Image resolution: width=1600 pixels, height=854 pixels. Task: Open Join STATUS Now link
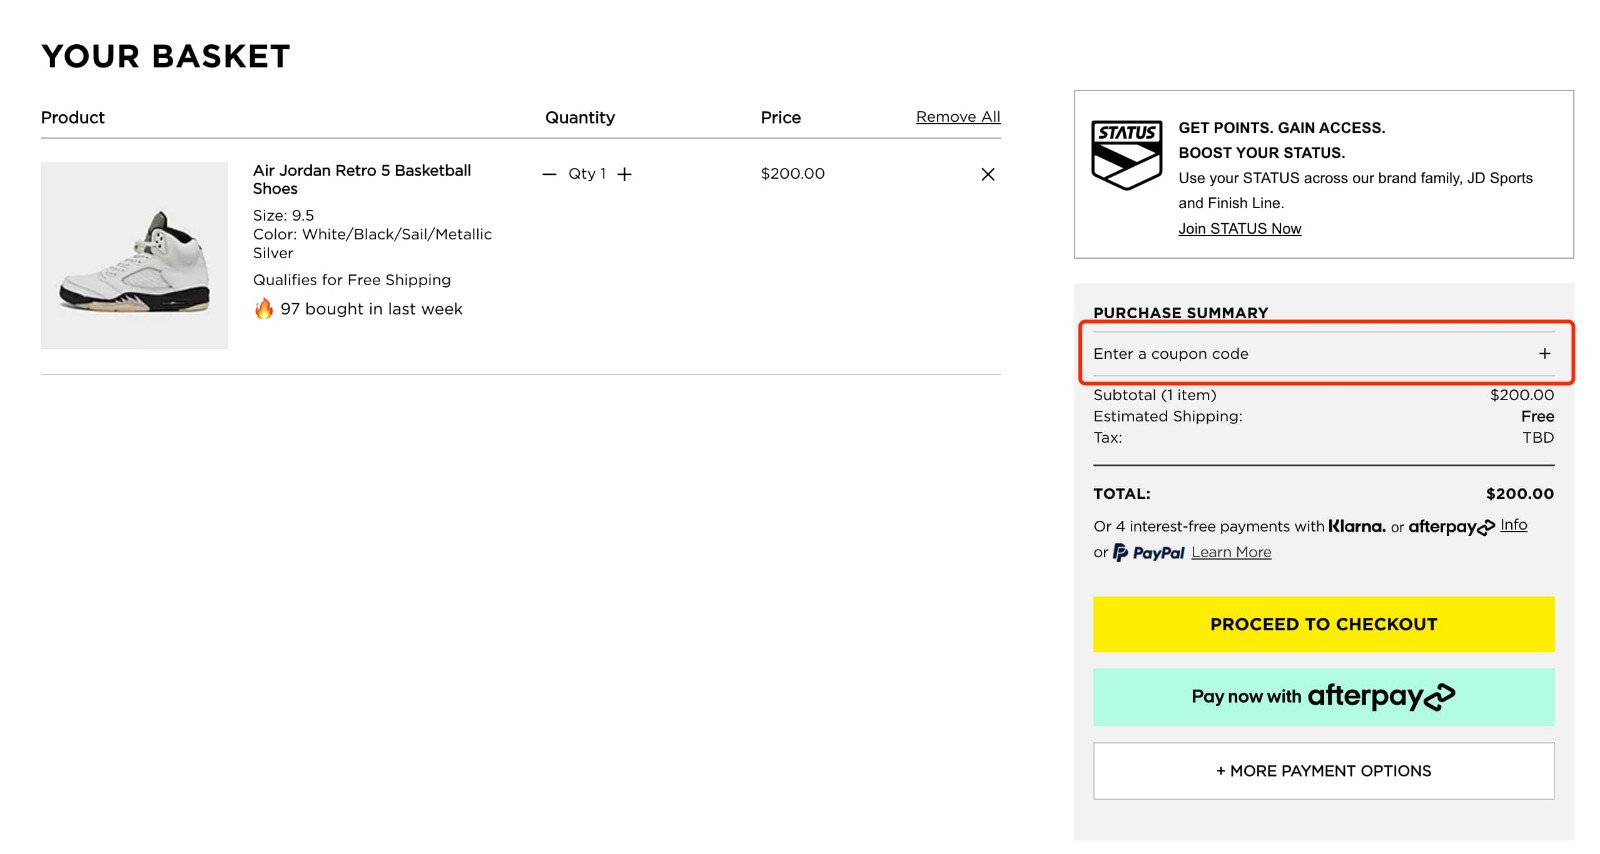1240,229
